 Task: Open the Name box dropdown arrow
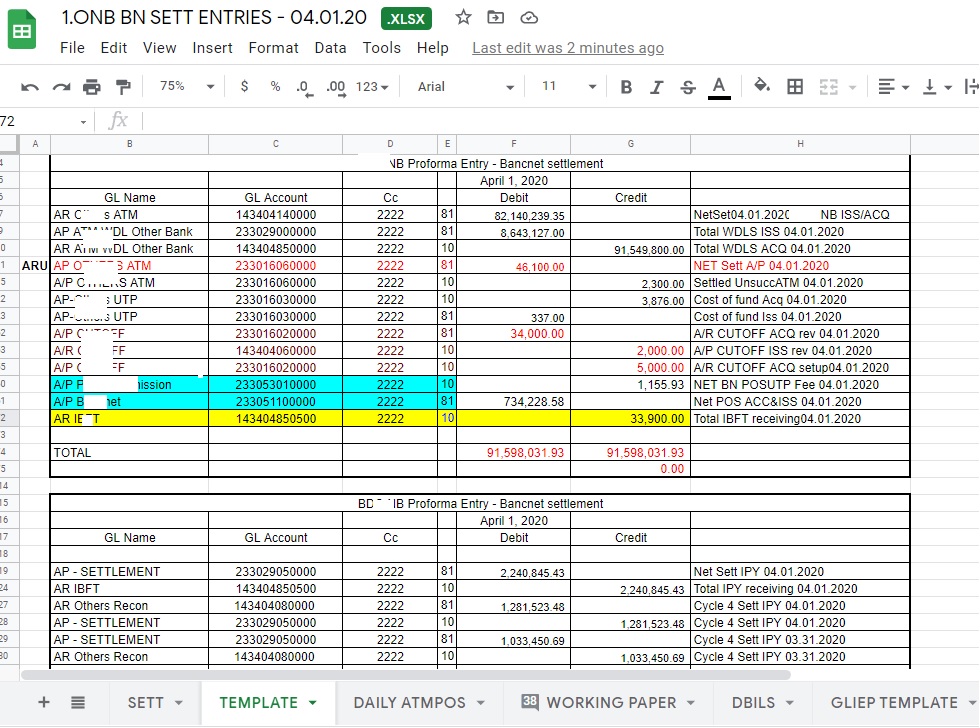(x=83, y=122)
